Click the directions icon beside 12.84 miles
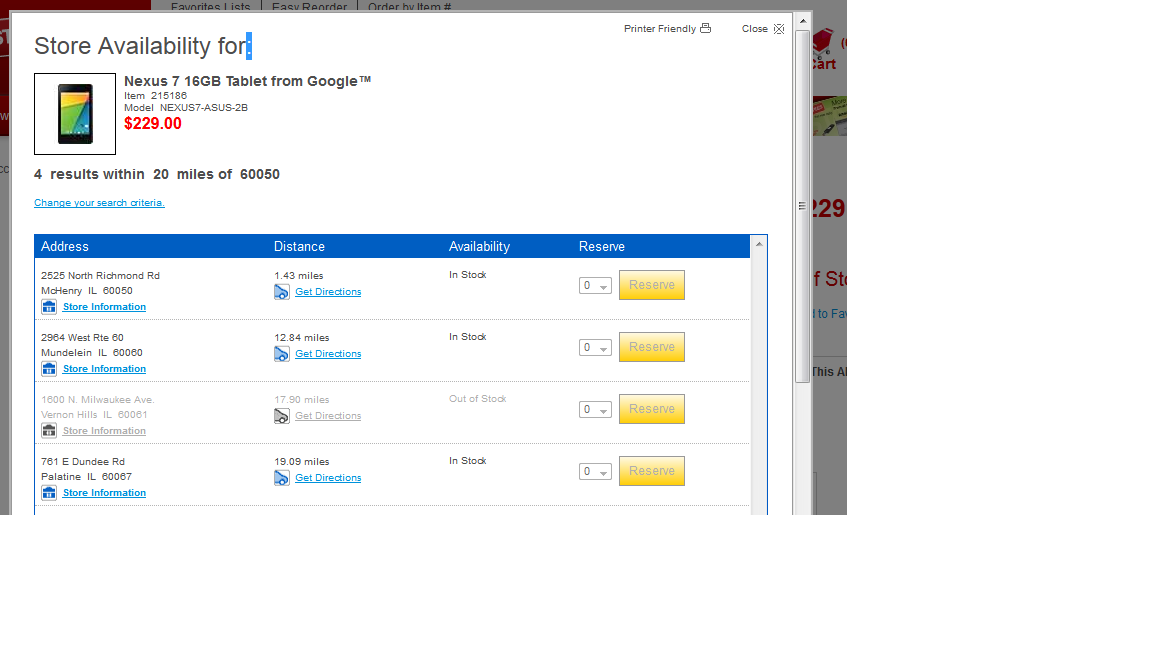The image size is (1152, 648). pos(281,354)
